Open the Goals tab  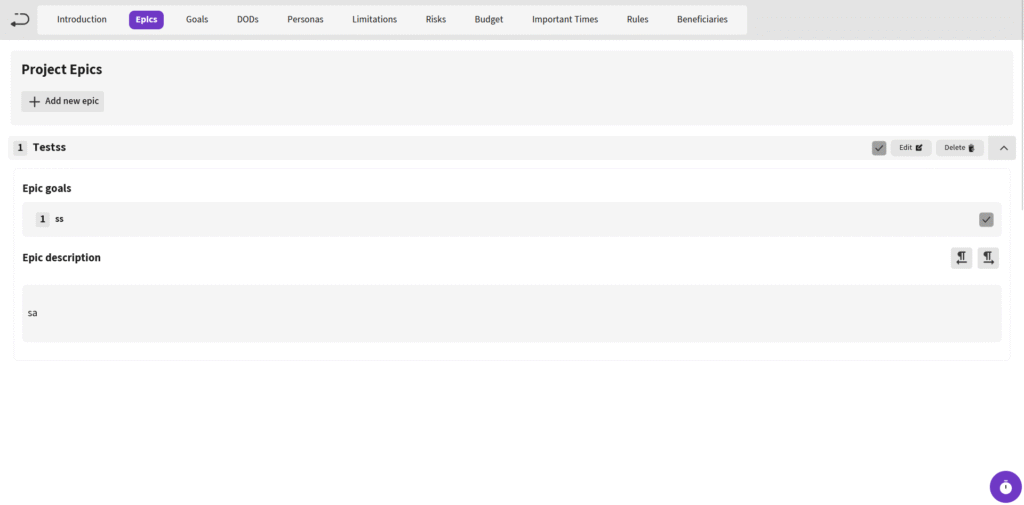click(x=197, y=20)
